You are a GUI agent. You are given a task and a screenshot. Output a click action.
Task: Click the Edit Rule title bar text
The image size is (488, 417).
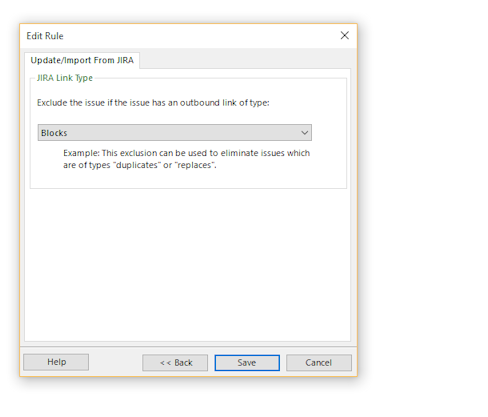coord(45,36)
